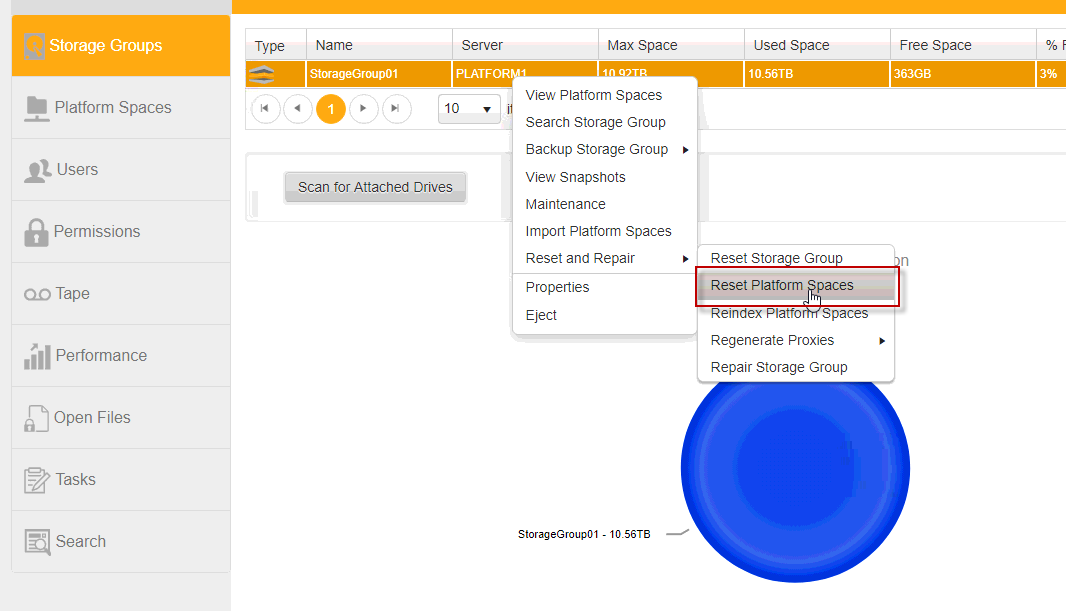Viewport: 1066px width, 611px height.
Task: Choose Eject from the context menu
Action: [x=541, y=315]
